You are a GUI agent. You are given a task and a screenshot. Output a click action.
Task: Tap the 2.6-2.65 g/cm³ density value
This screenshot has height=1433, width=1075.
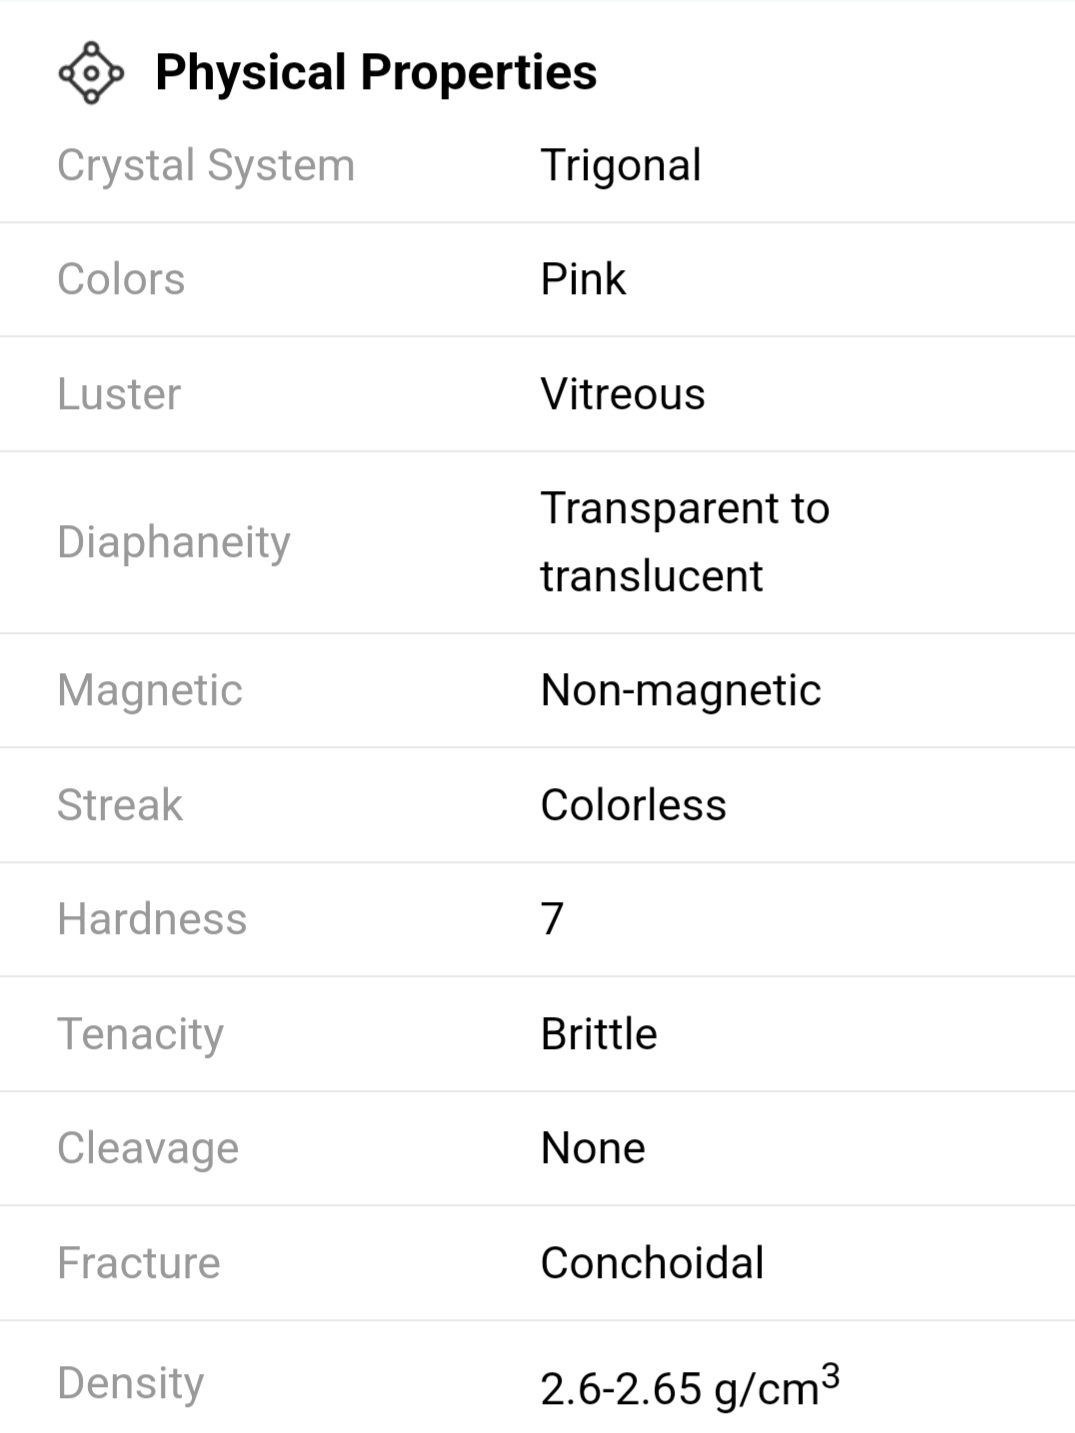[690, 1387]
